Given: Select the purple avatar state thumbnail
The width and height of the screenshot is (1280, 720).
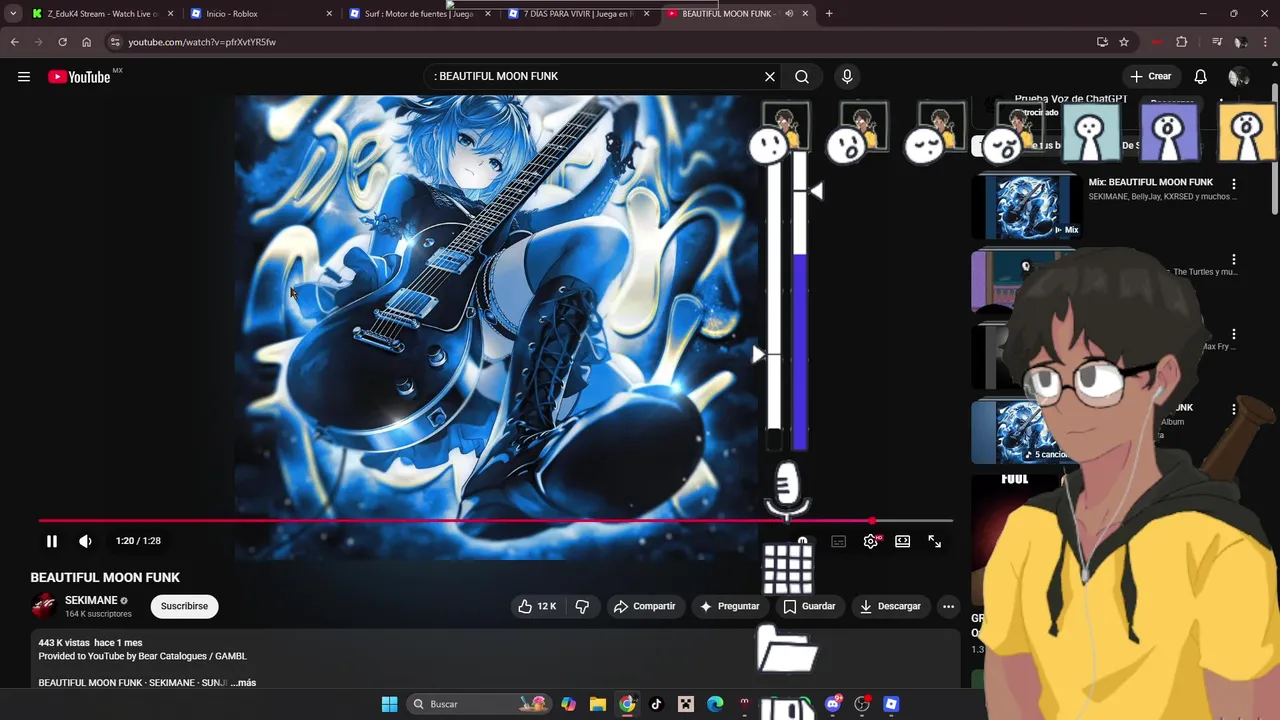Looking at the screenshot, I should pos(1168,131).
